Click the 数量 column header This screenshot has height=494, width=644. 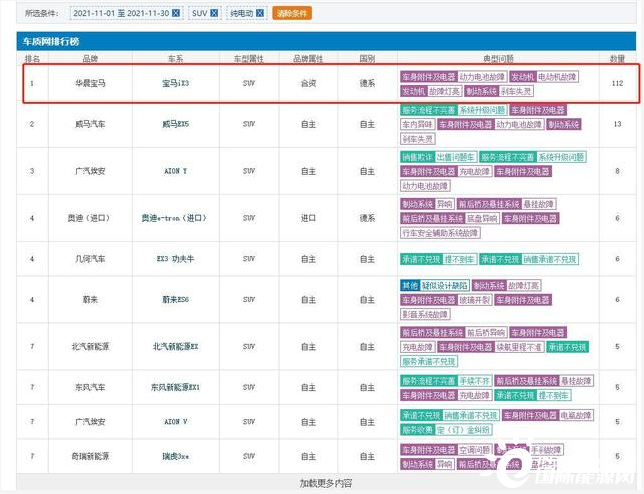(x=617, y=59)
